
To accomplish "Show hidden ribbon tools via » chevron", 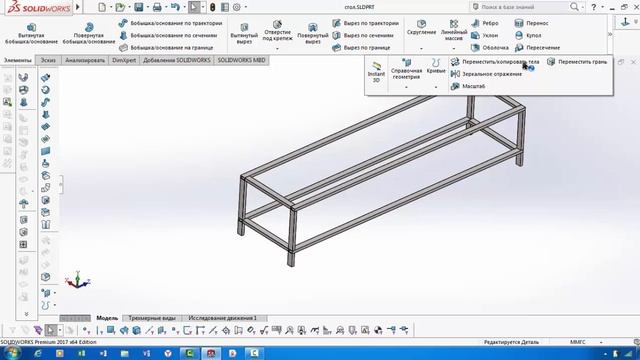I will pyautogui.click(x=610, y=34).
